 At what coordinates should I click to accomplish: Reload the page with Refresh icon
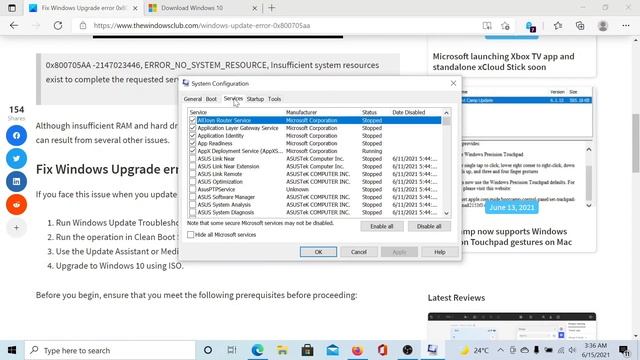58,25
